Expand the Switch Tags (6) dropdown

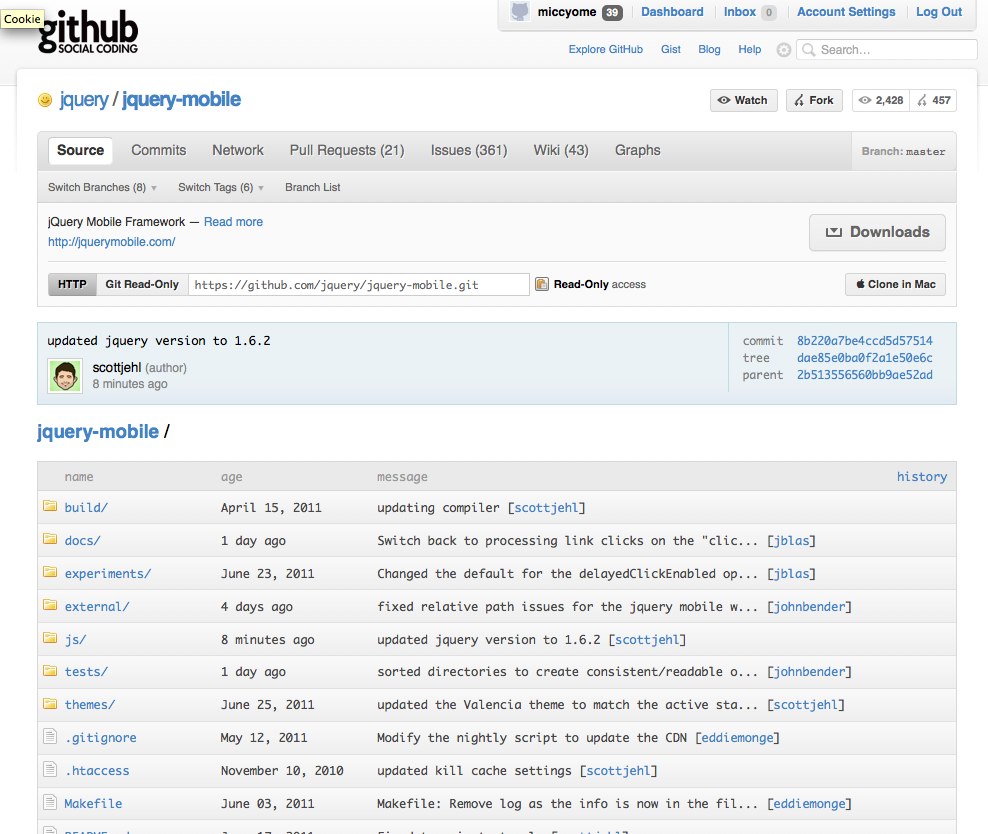click(x=221, y=187)
